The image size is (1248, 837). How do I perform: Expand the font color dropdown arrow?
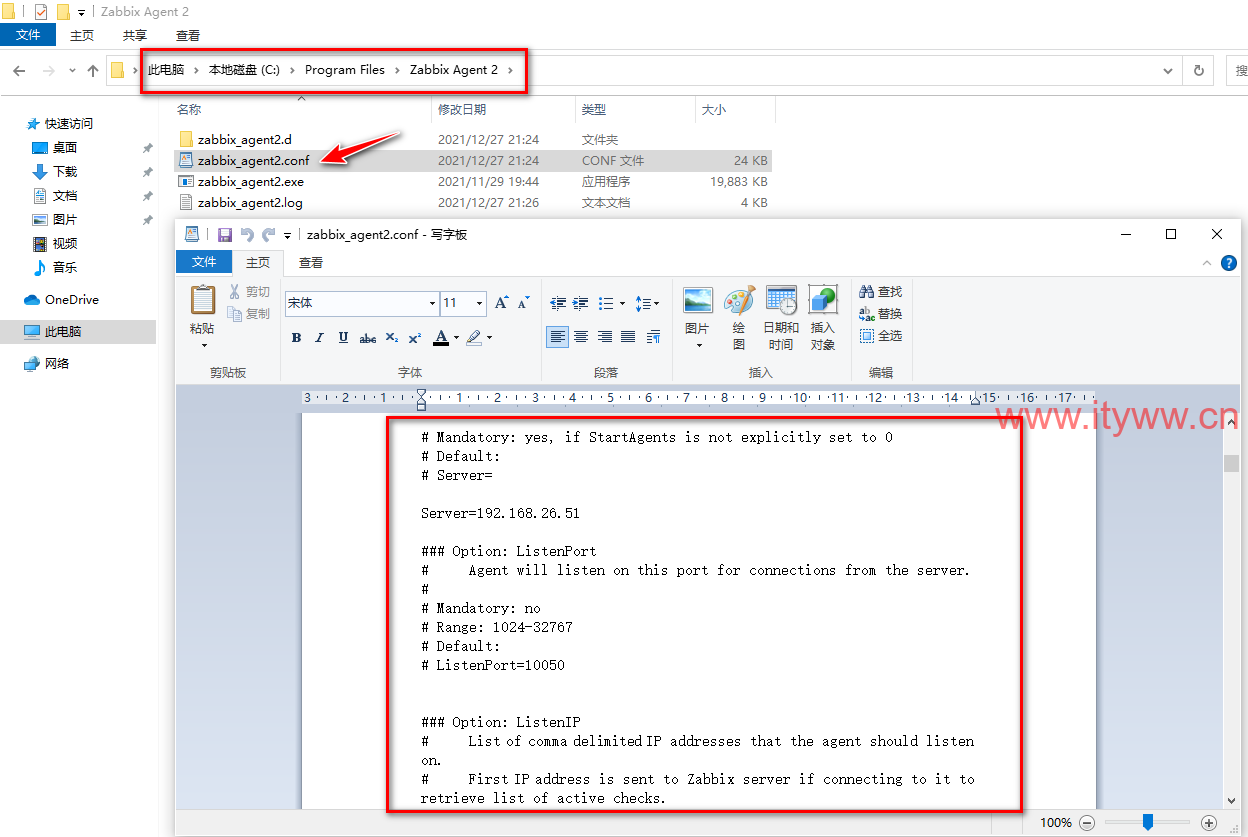pyautogui.click(x=457, y=338)
